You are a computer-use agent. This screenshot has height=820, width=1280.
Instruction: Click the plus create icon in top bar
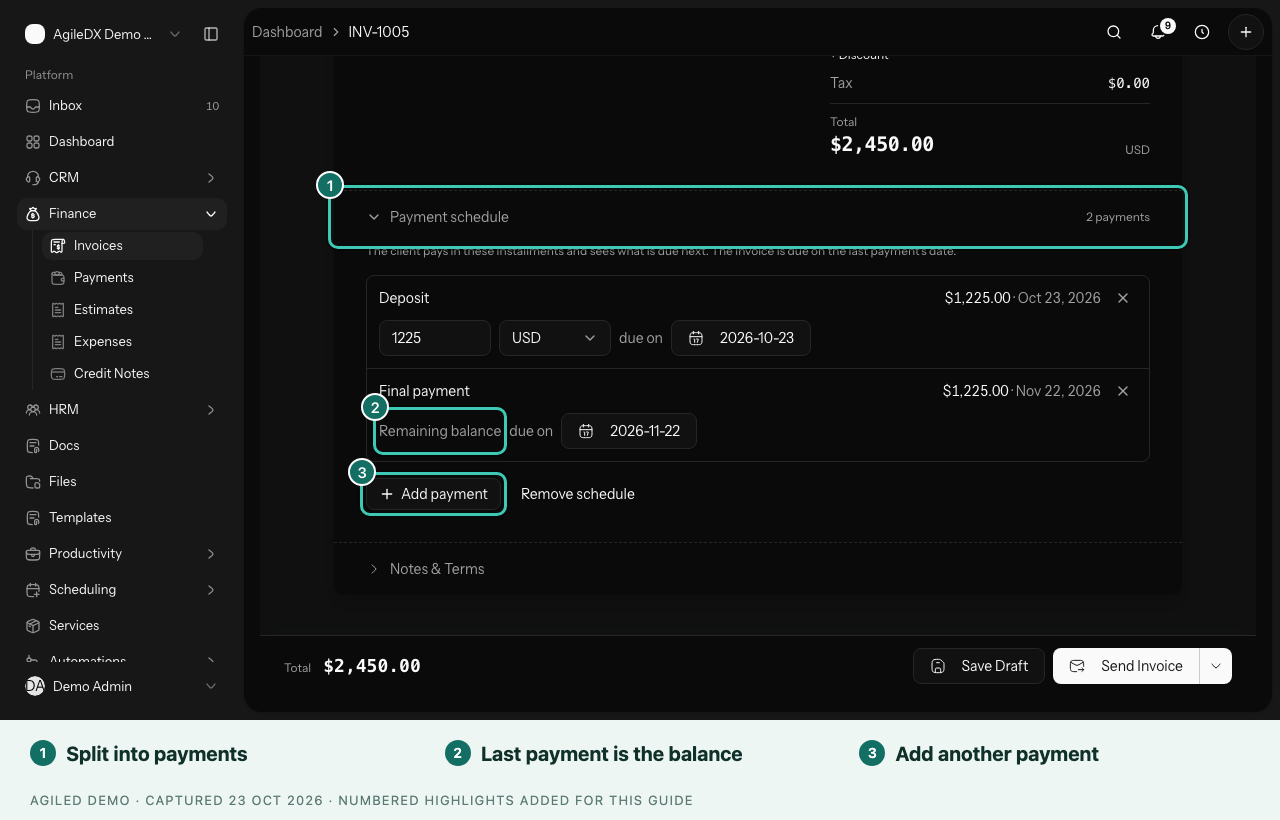(1246, 32)
